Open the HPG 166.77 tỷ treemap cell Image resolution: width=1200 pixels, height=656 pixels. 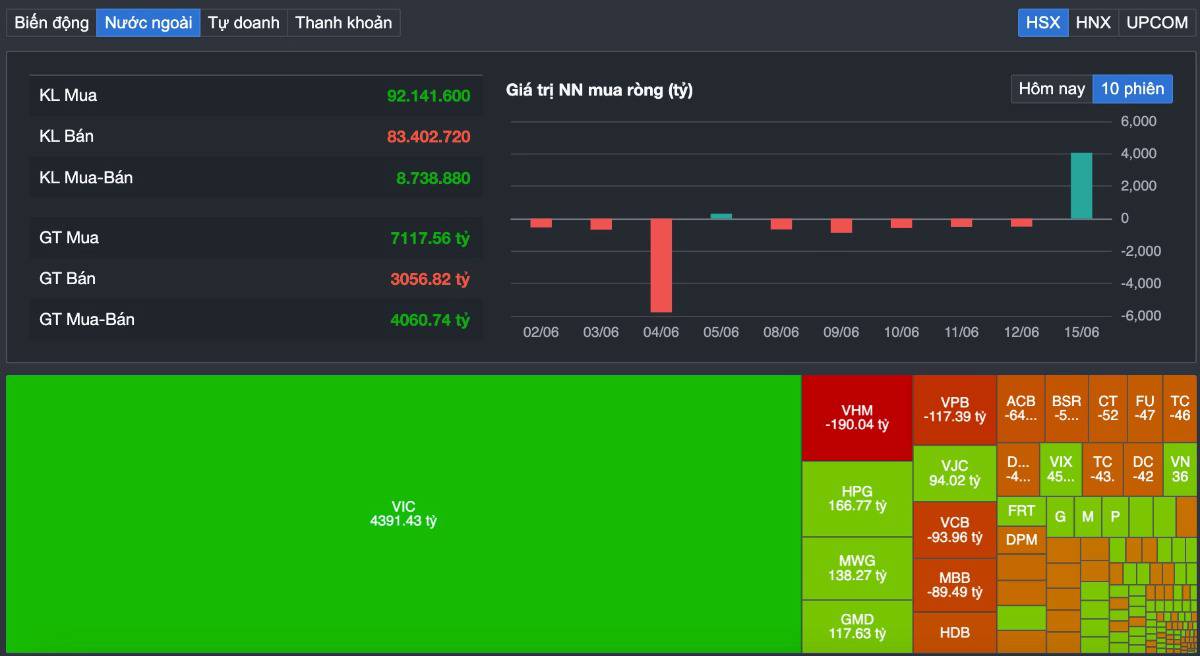(x=857, y=499)
